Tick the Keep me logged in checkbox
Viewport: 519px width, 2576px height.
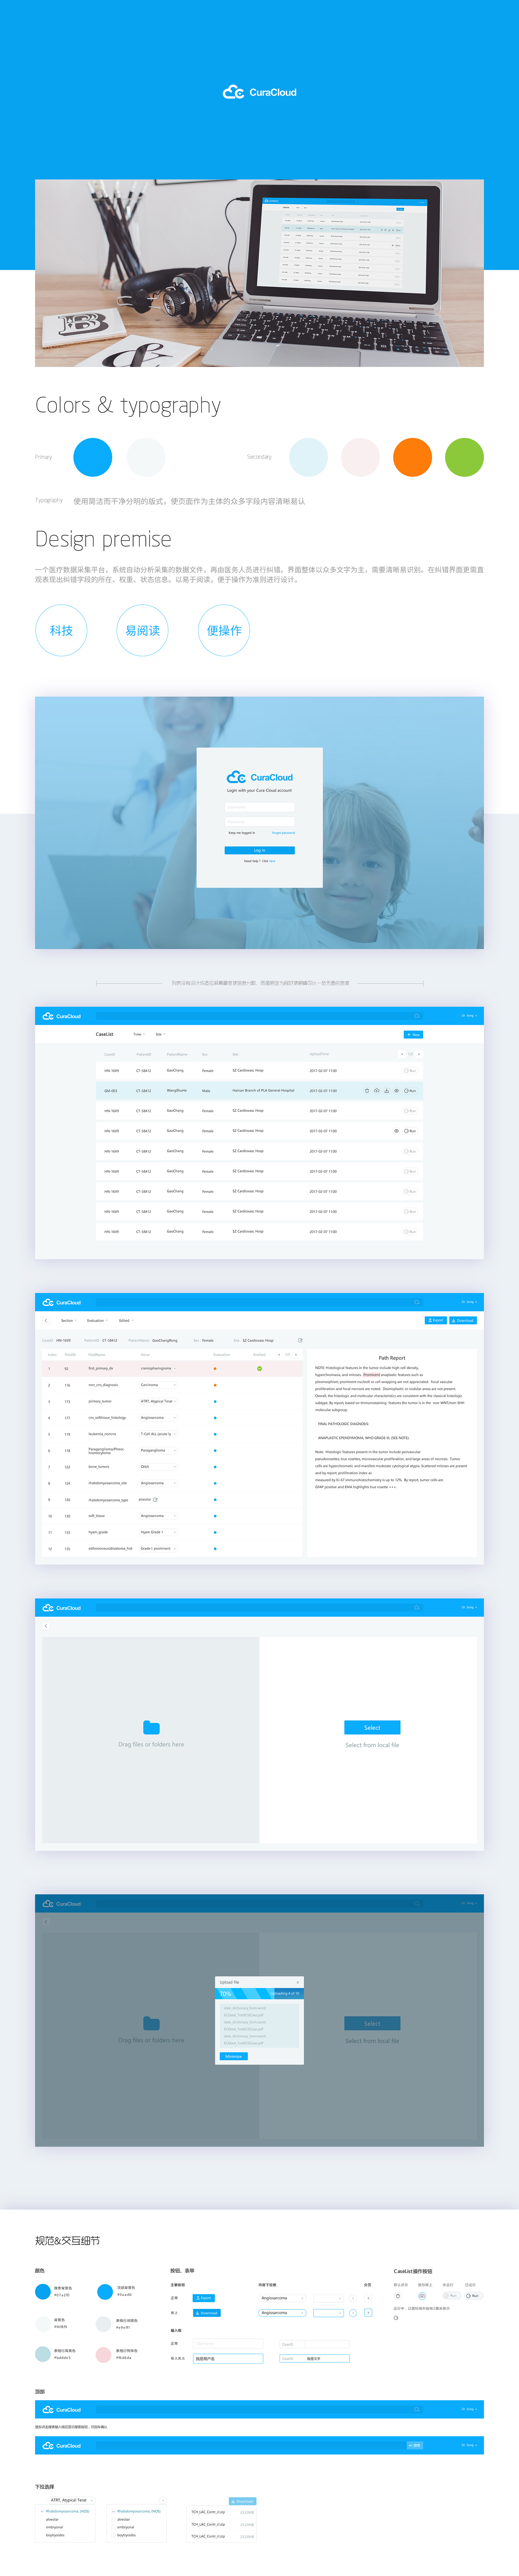226,833
